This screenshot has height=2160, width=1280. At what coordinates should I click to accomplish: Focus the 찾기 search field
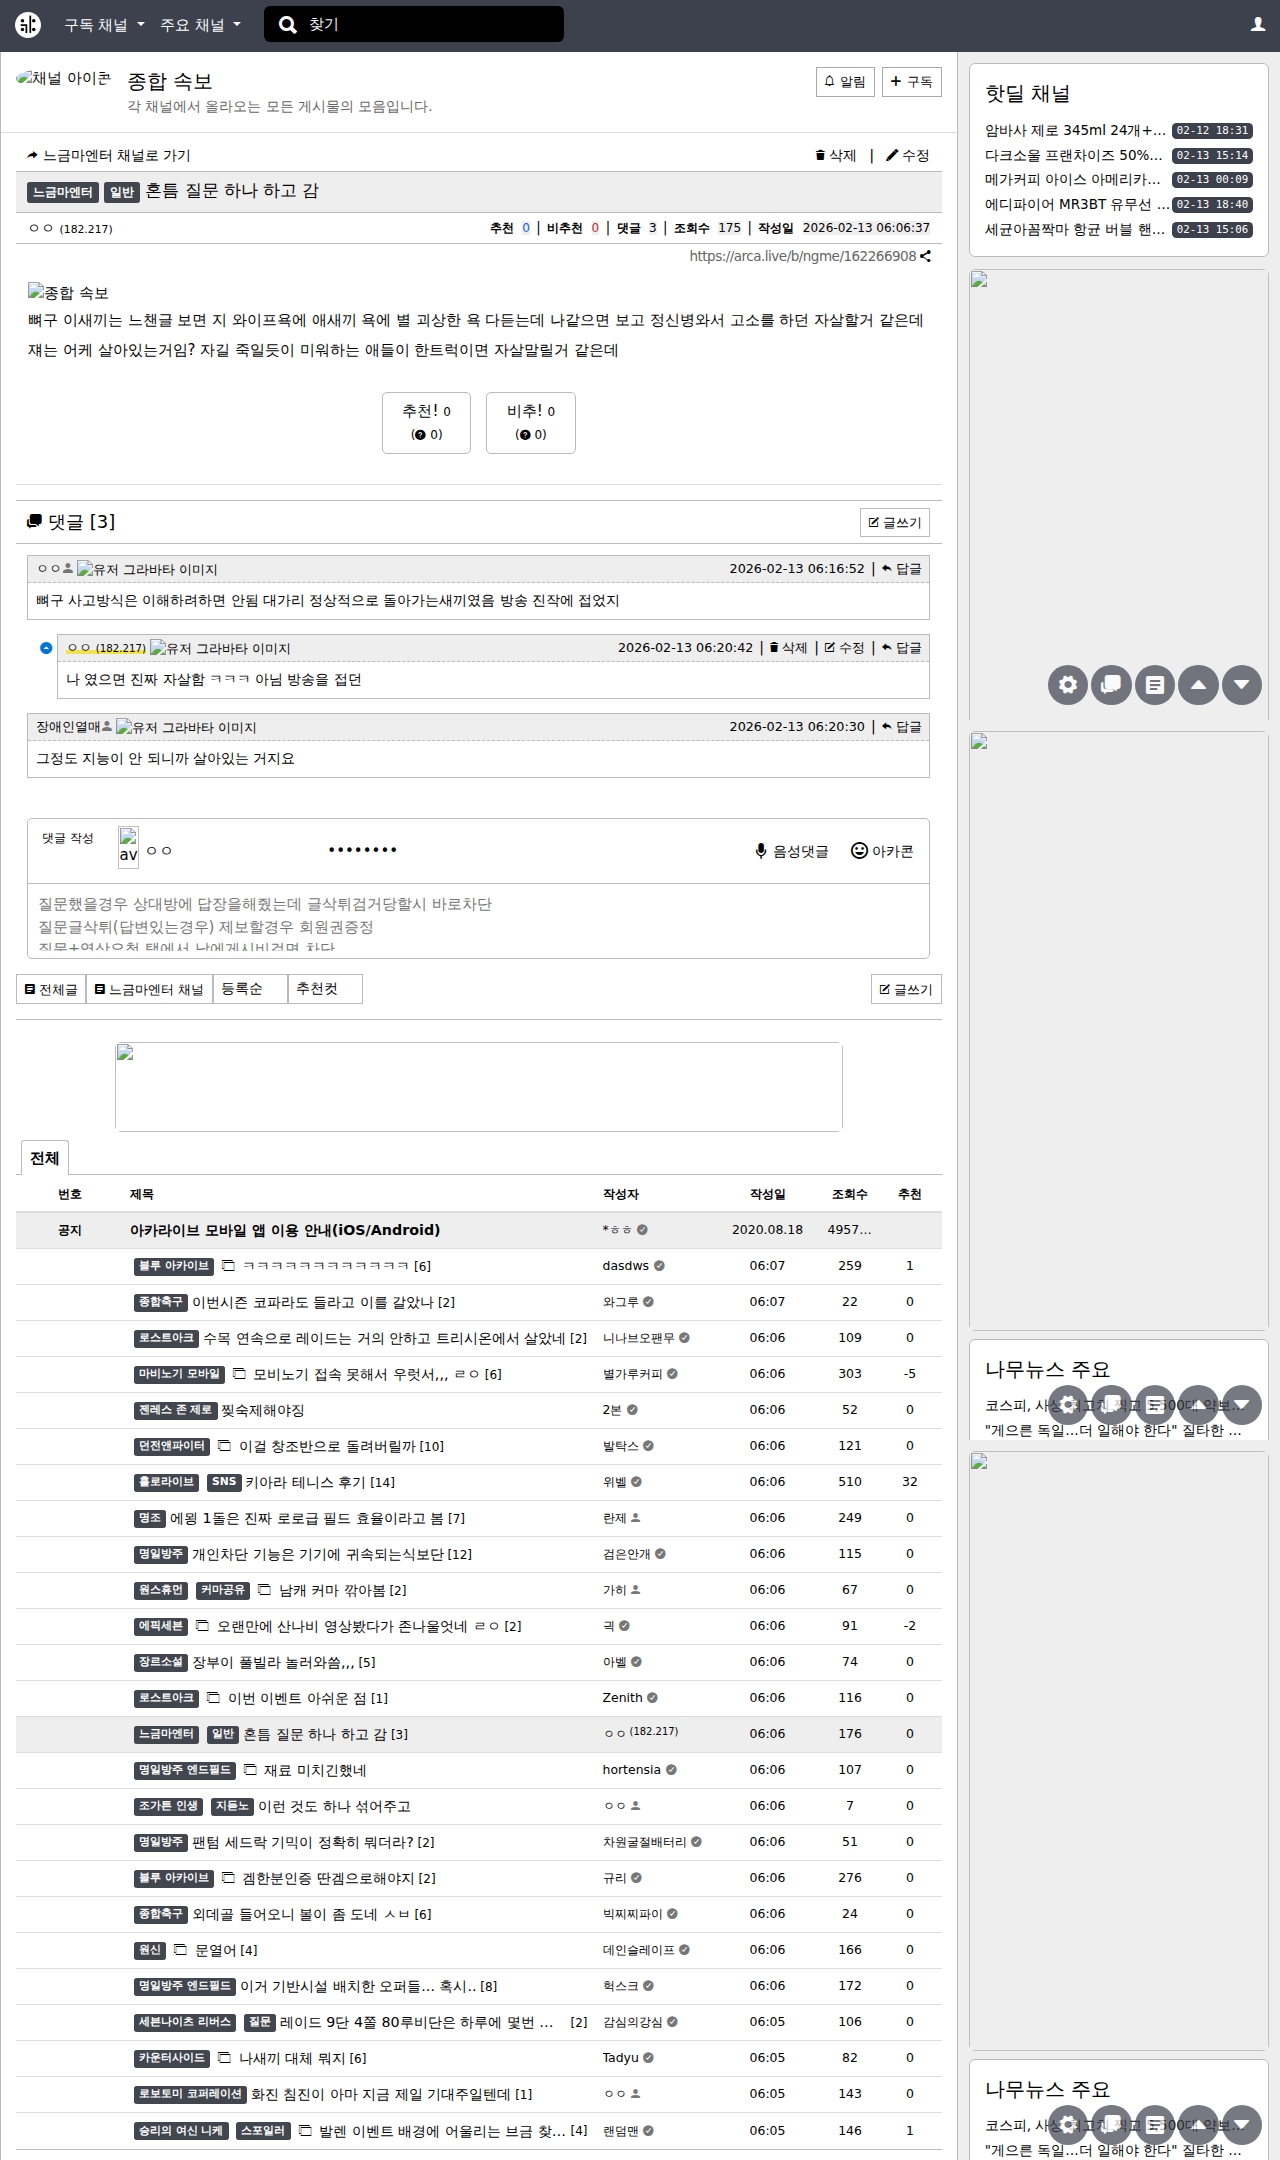tap(430, 25)
